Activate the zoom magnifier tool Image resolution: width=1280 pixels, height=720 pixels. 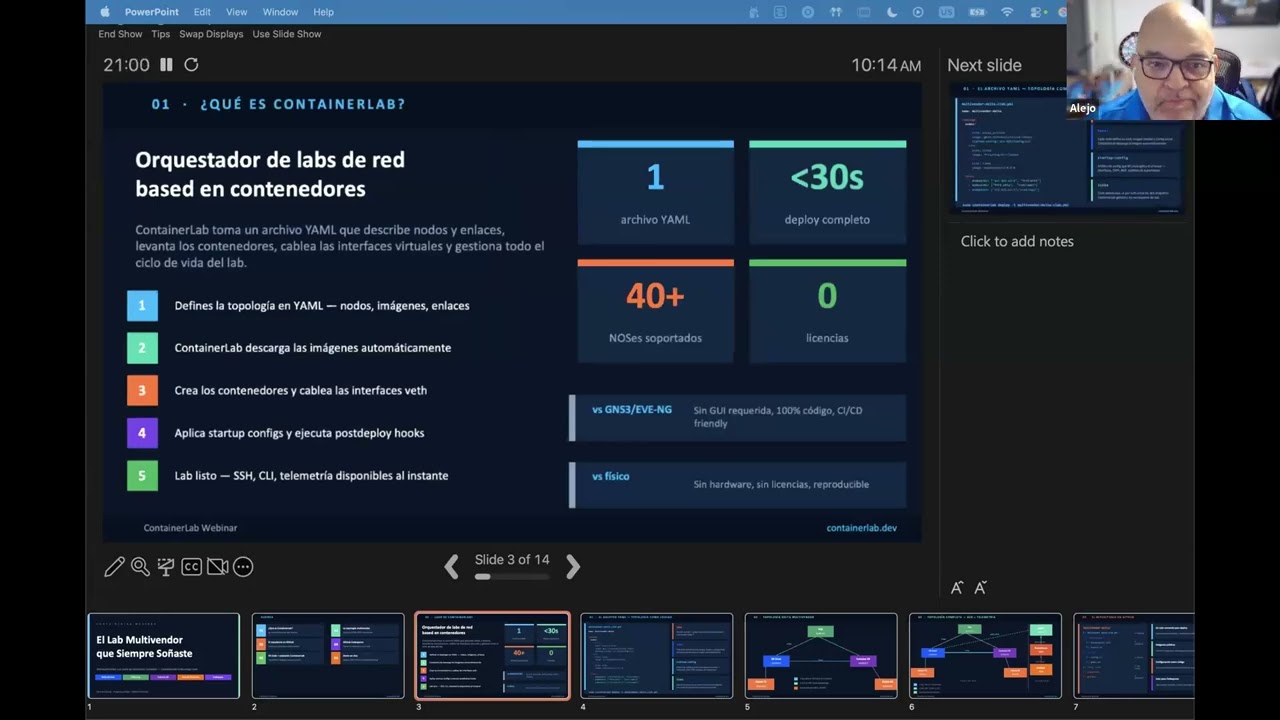pos(140,567)
